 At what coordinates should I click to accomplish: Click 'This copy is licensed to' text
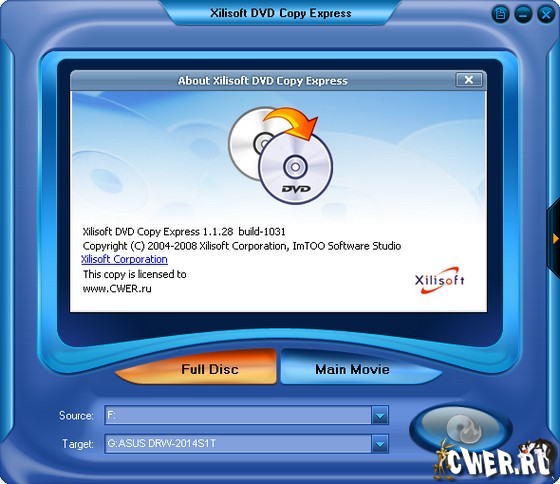(135, 274)
